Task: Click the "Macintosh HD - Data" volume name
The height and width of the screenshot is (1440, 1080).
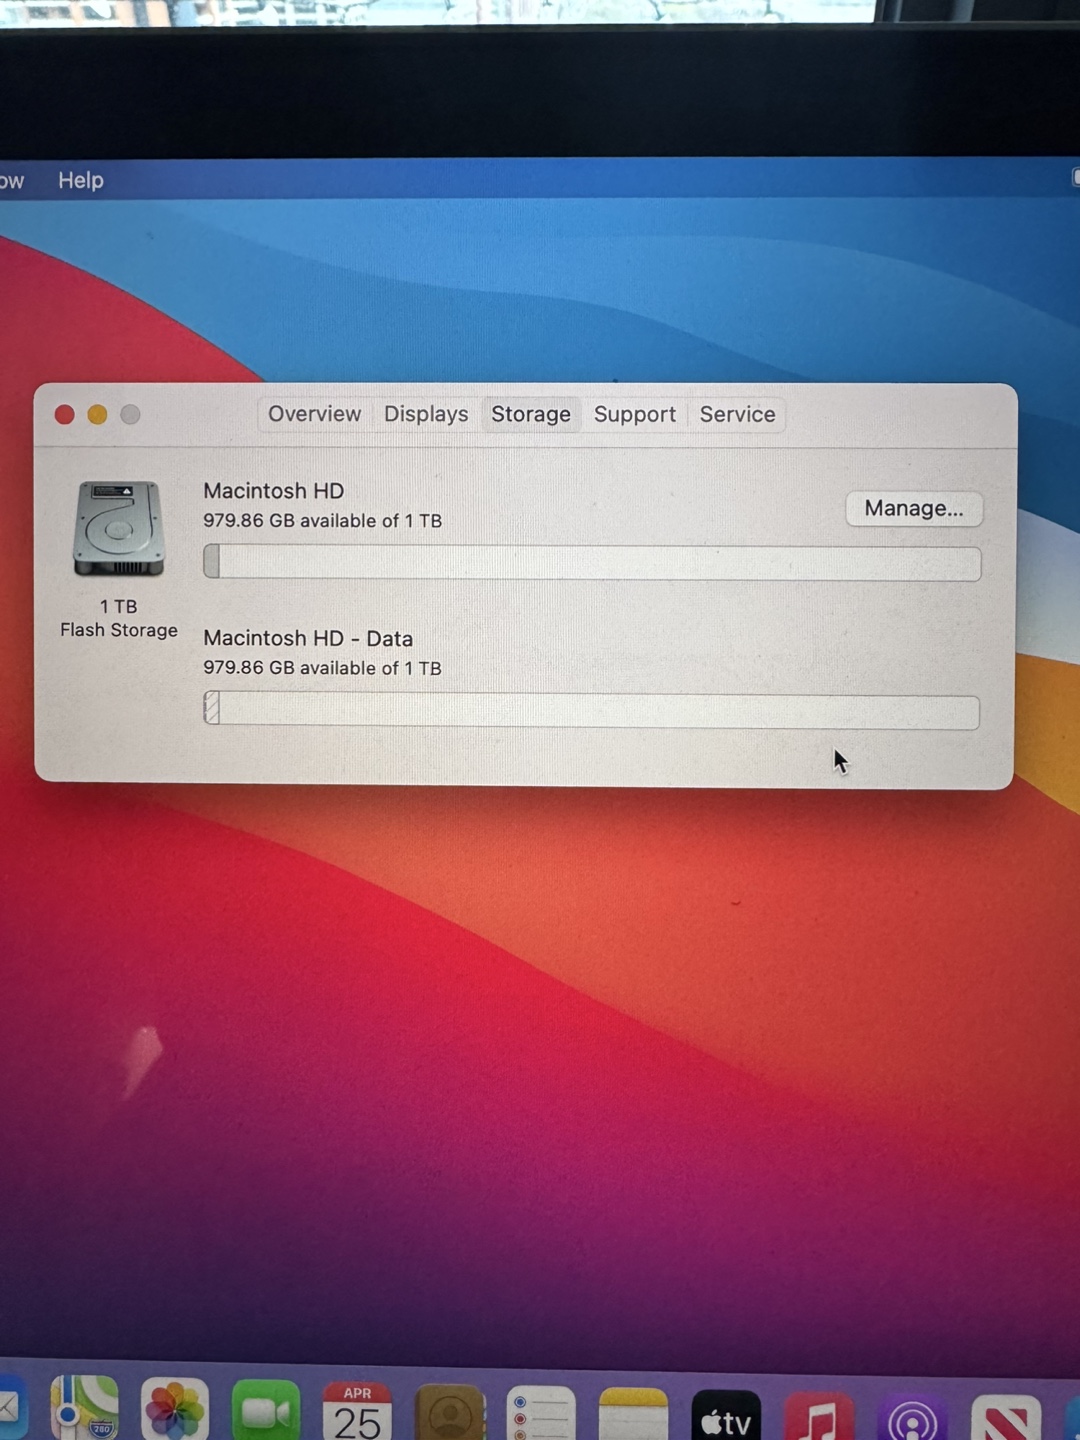Action: click(x=308, y=638)
